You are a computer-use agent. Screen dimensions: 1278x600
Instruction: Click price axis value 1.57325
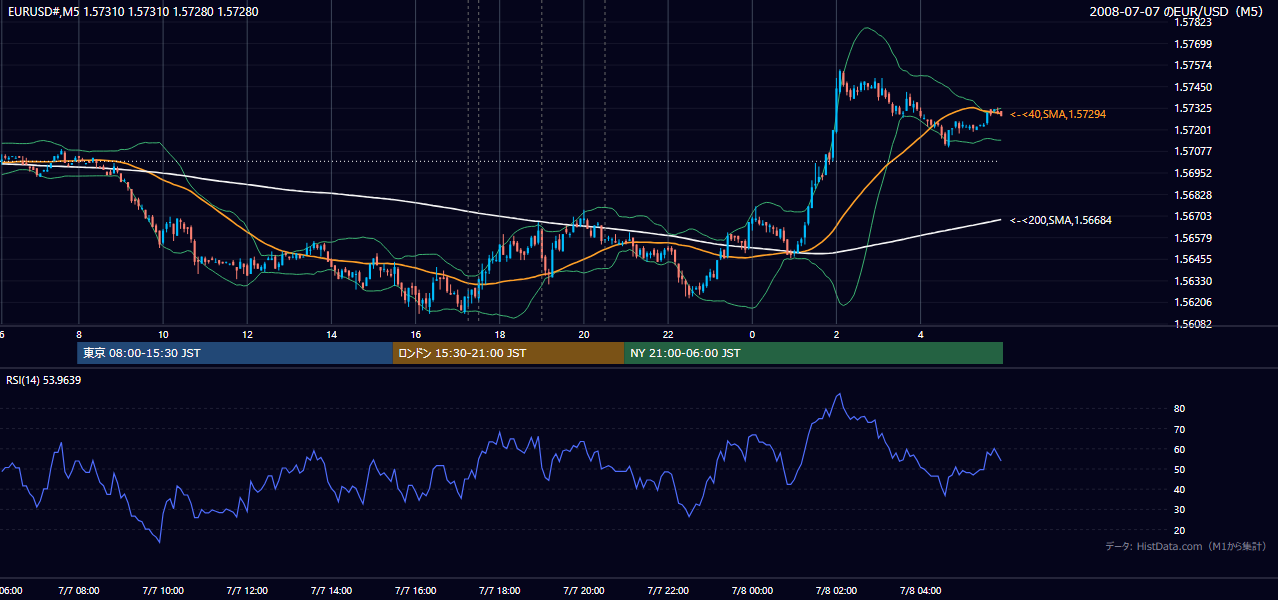coord(1194,108)
